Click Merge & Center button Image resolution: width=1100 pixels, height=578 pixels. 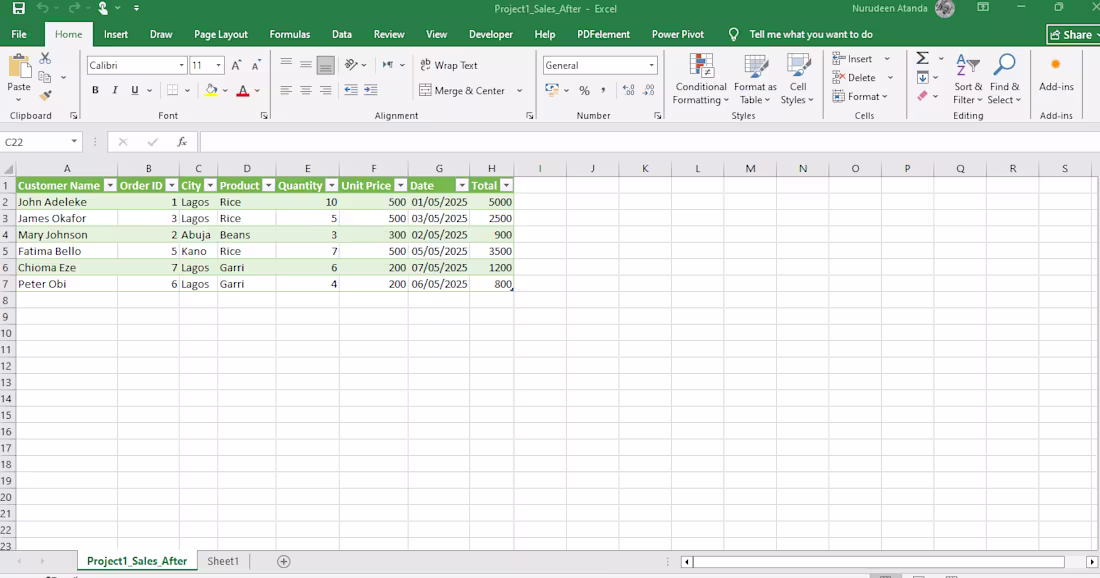(462, 90)
